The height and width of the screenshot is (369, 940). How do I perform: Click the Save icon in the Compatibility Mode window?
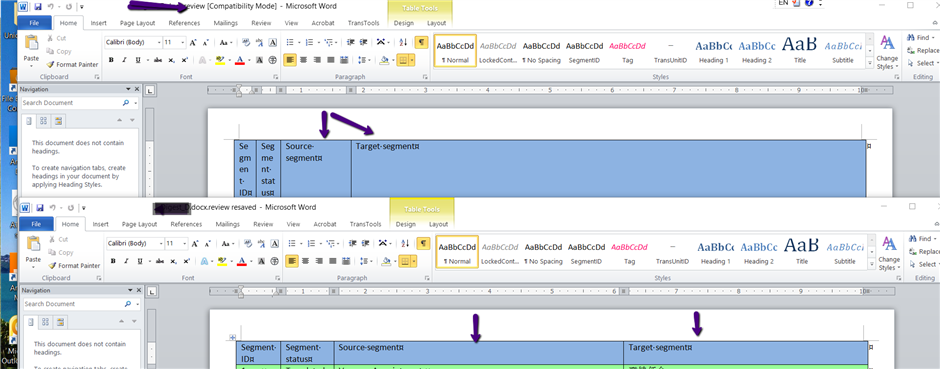[38, 7]
